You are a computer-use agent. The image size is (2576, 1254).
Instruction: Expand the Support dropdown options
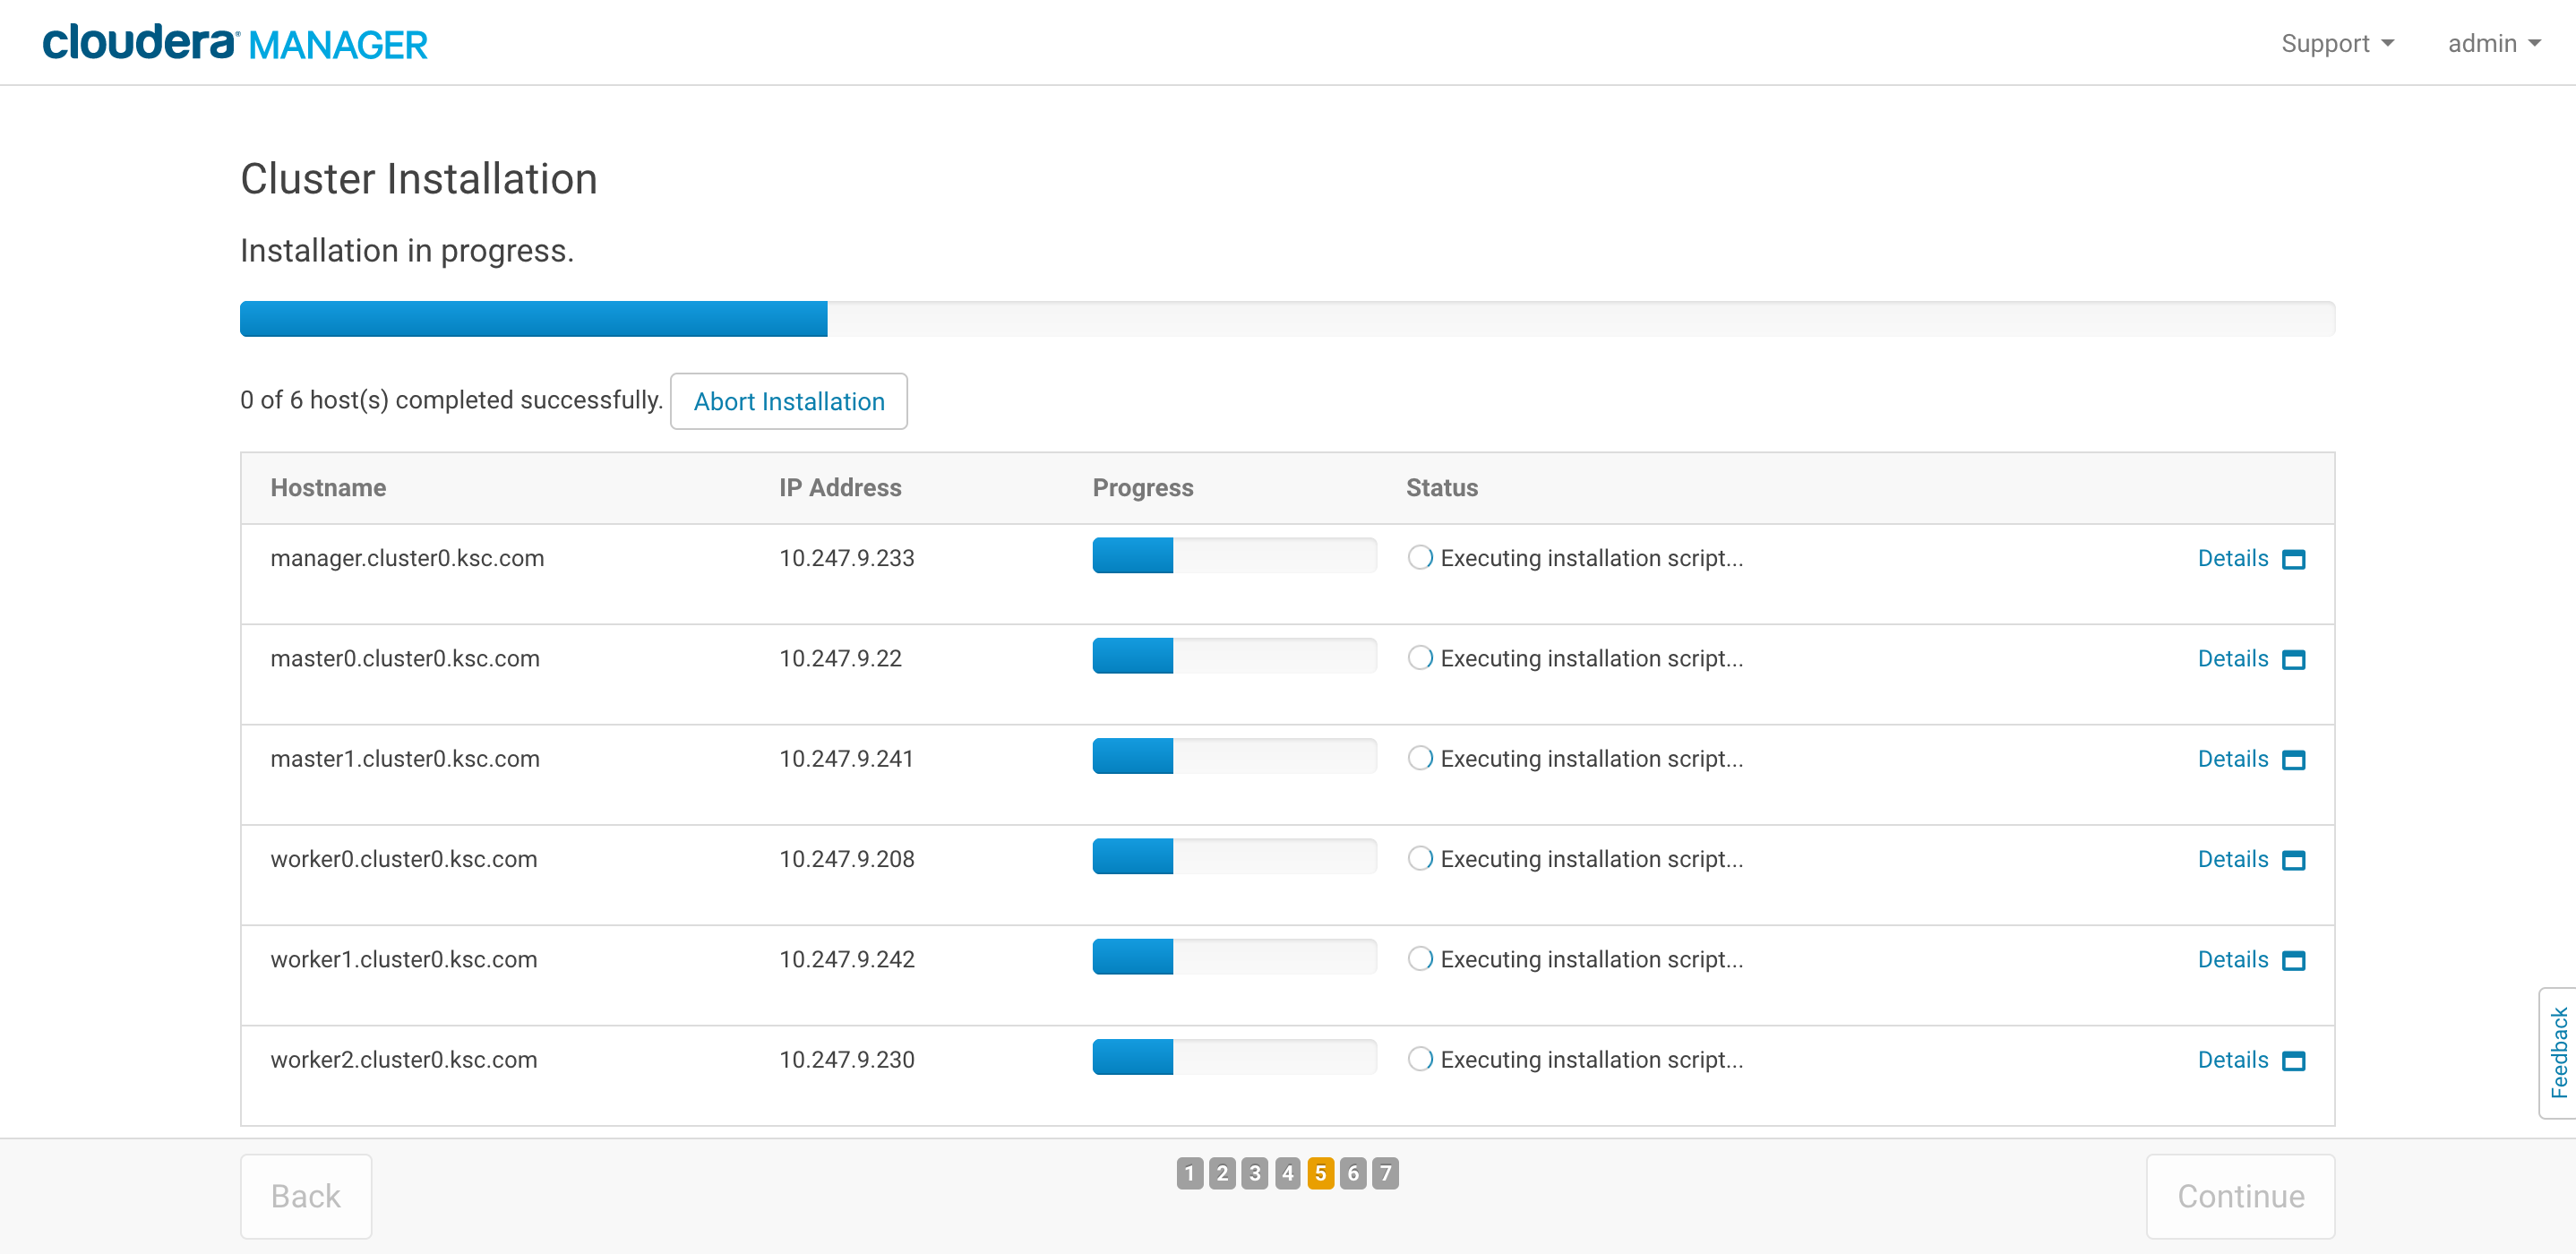click(x=2331, y=43)
